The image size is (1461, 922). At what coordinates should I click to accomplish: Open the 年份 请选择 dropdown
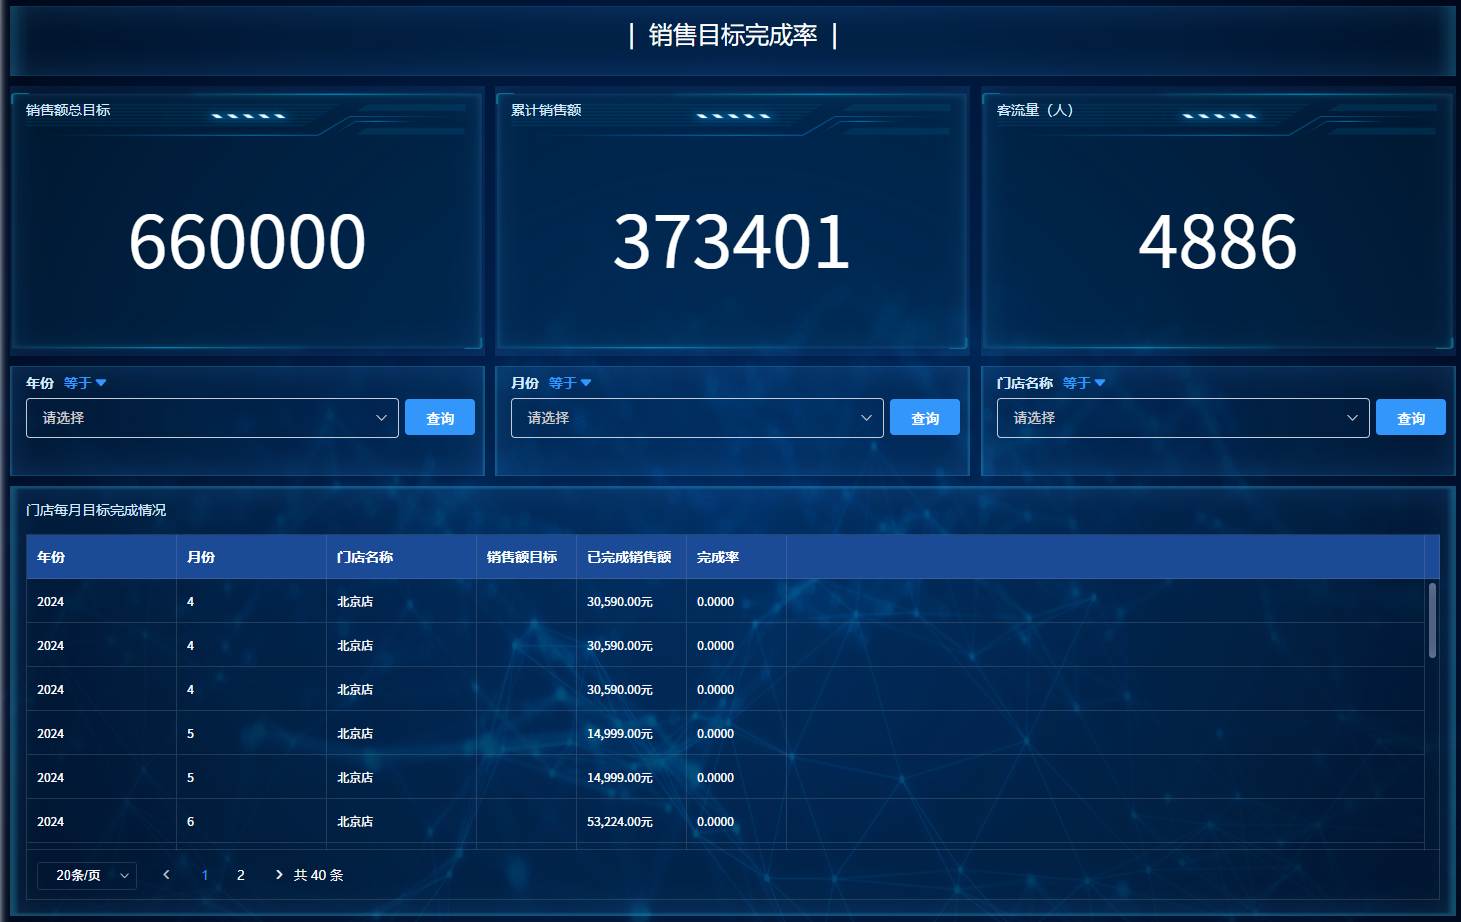point(212,418)
